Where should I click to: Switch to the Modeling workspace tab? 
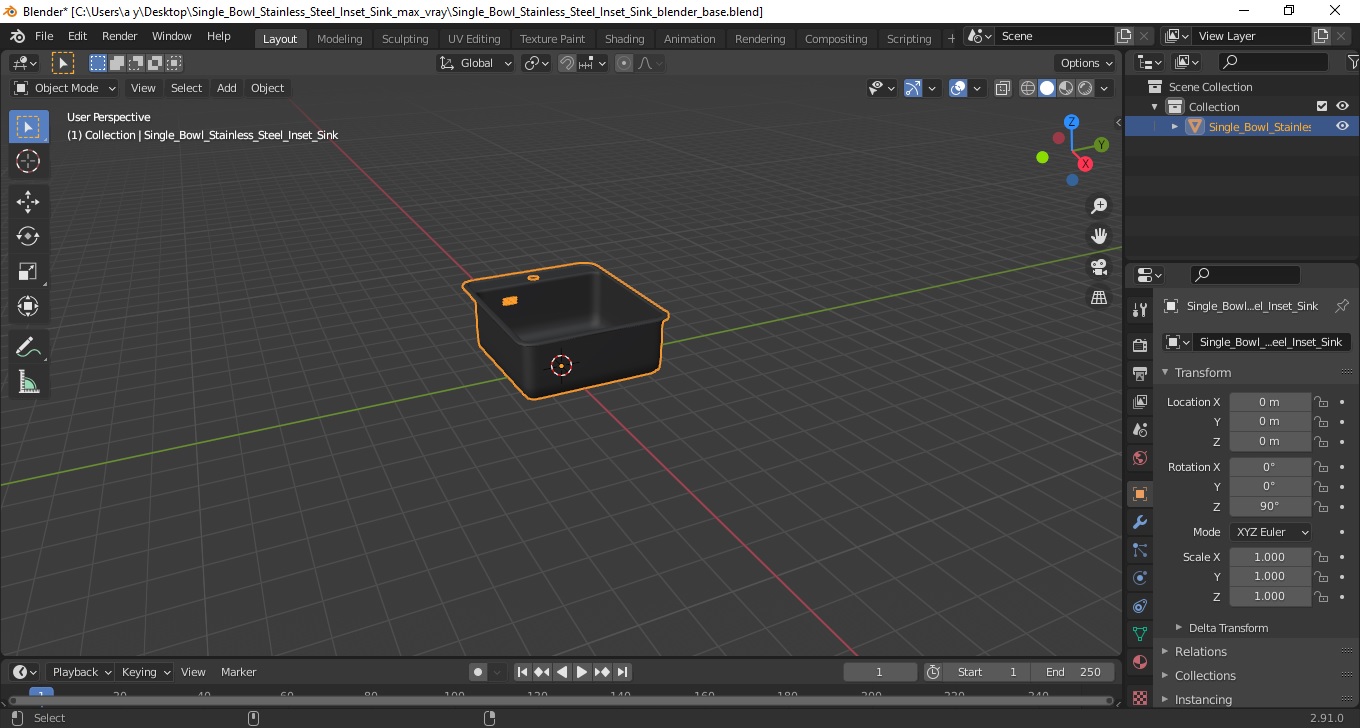339,38
